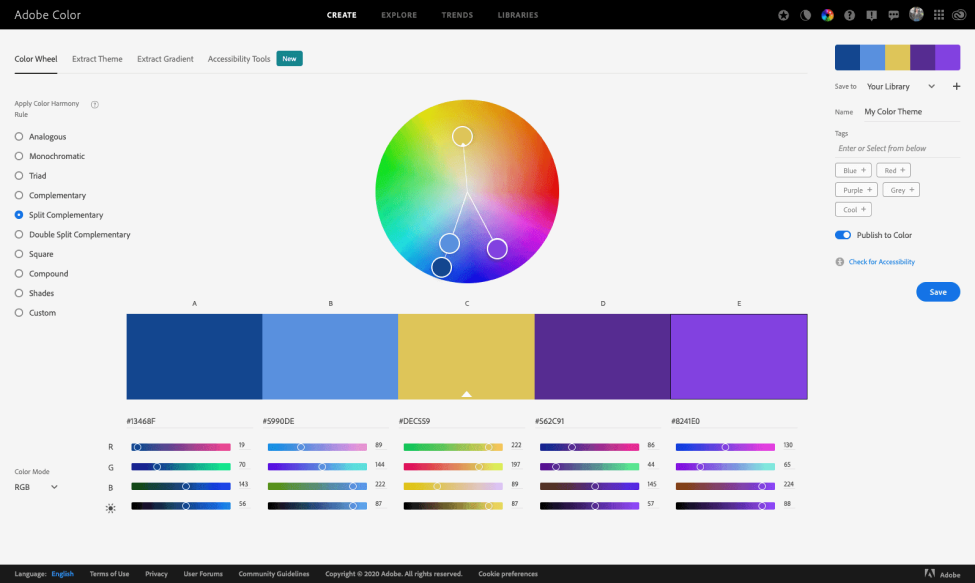Select the yellow color swatch C

coord(466,357)
